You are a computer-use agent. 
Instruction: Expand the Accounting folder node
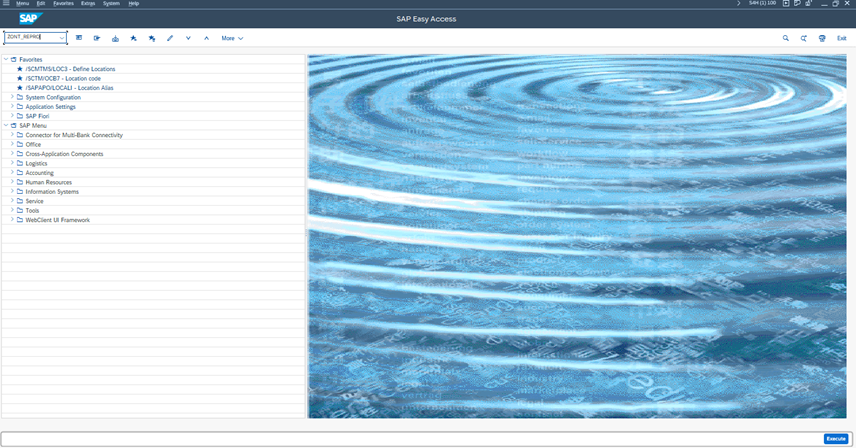12,173
